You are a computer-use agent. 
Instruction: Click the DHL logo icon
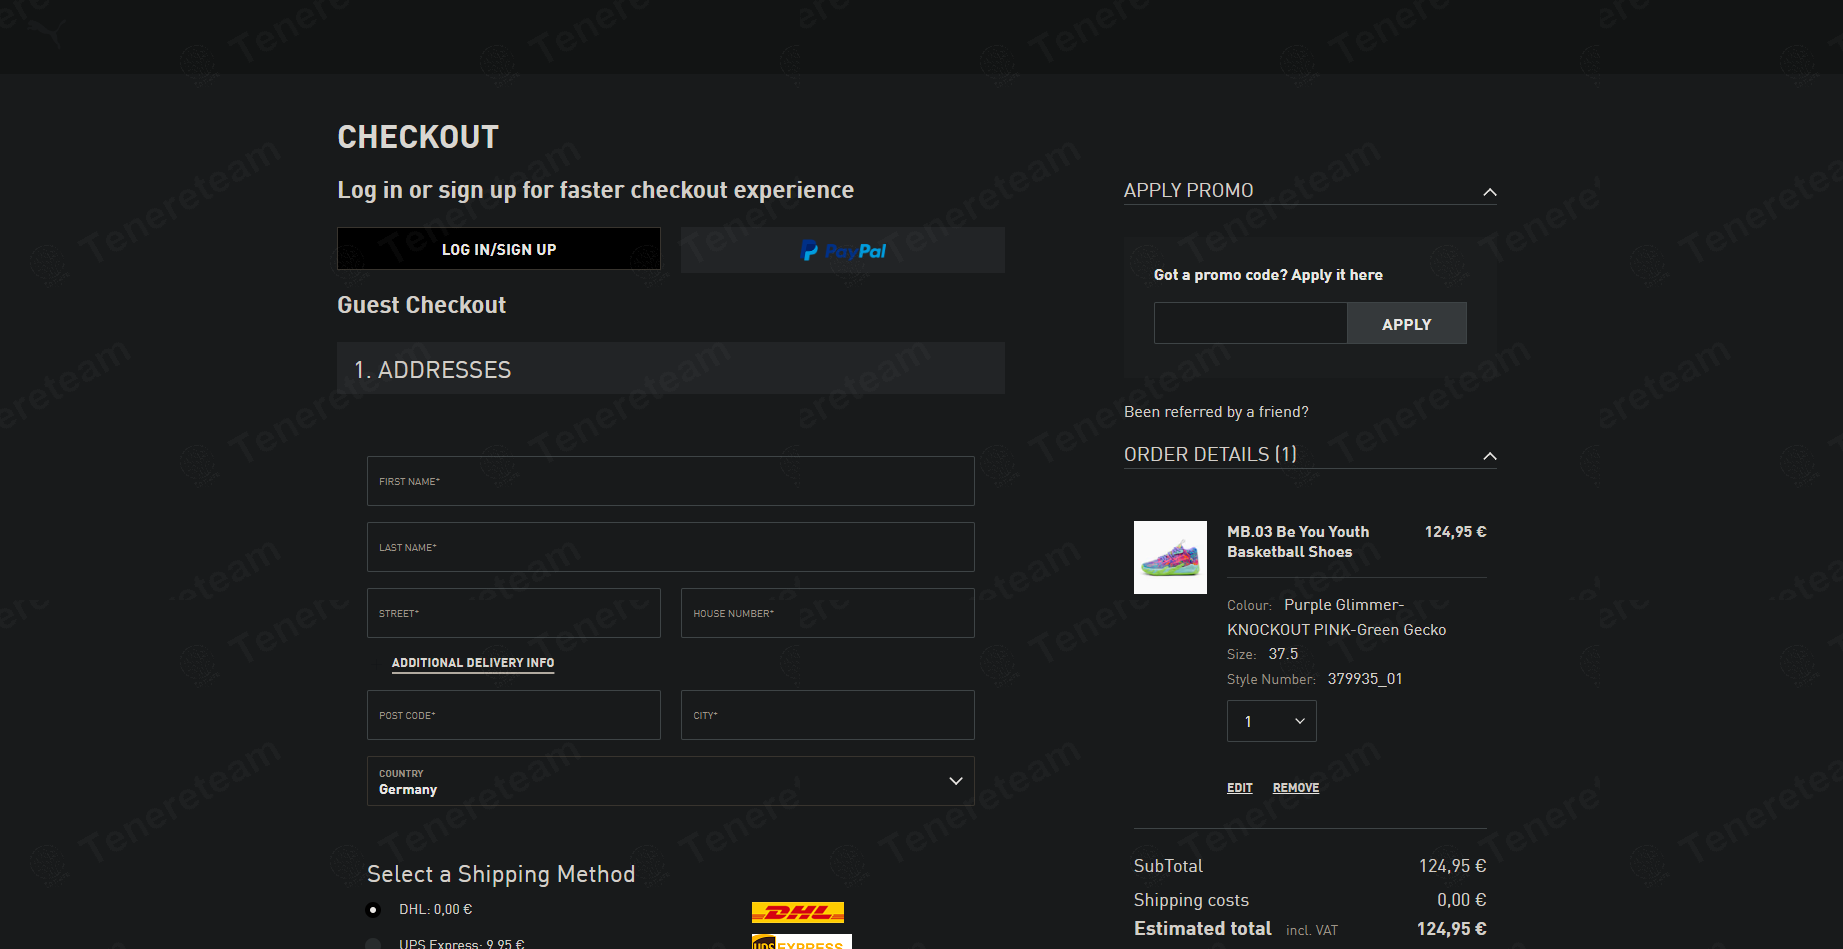798,912
